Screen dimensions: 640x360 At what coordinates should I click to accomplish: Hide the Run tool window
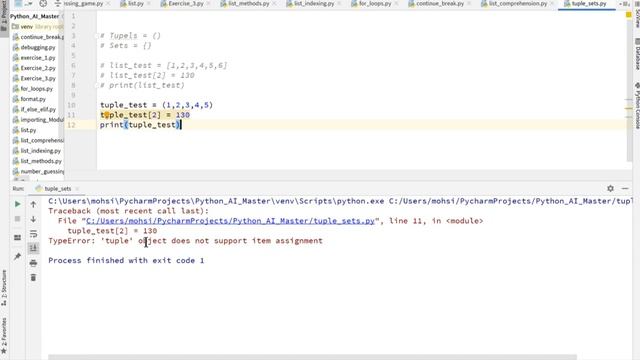[x=625, y=188]
